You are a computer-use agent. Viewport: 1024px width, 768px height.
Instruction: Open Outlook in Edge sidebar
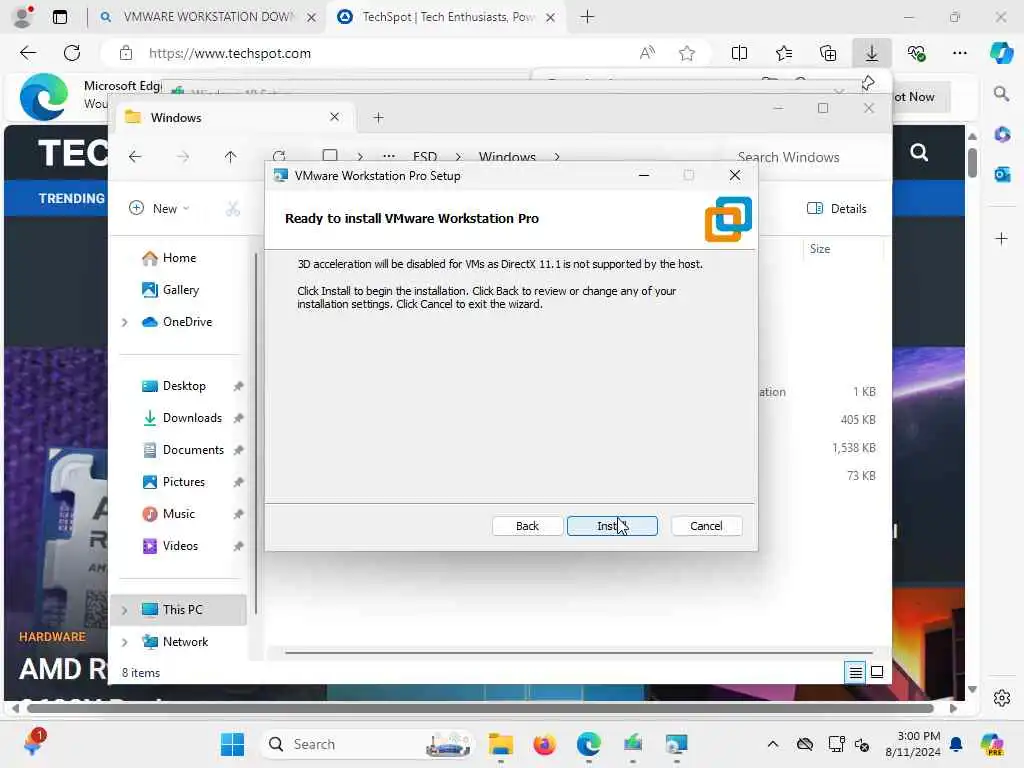(x=1002, y=174)
